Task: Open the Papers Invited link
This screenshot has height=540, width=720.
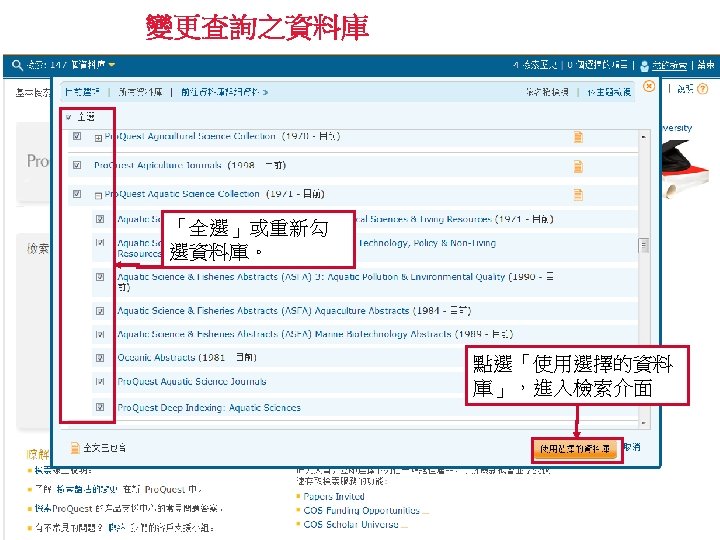Action: pyautogui.click(x=334, y=496)
